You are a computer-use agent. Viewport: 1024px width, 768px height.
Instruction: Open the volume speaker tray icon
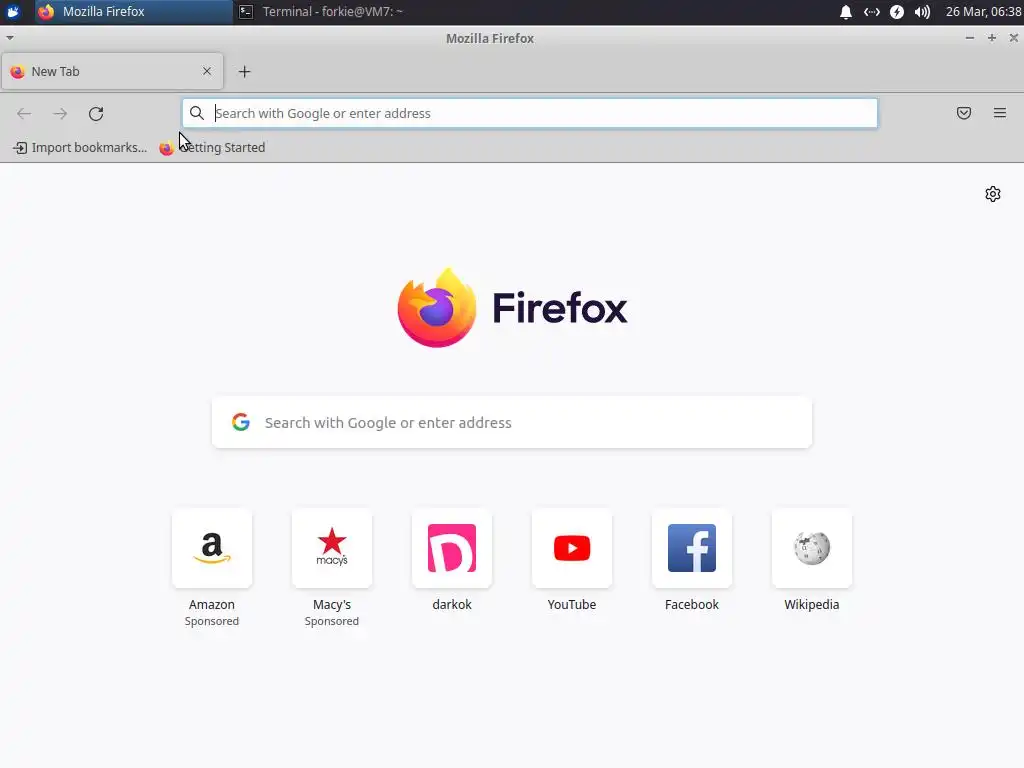(922, 12)
